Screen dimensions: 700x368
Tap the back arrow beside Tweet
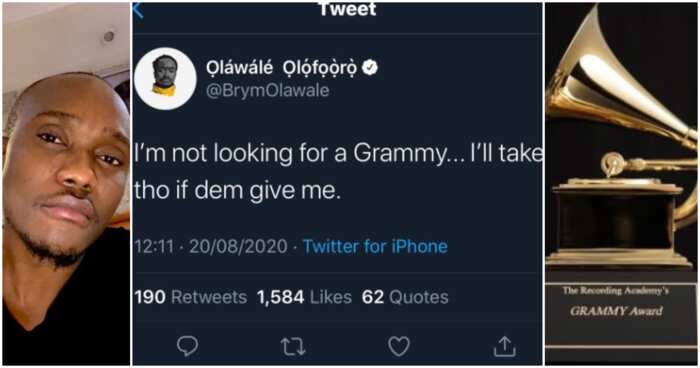pyautogui.click(x=138, y=10)
